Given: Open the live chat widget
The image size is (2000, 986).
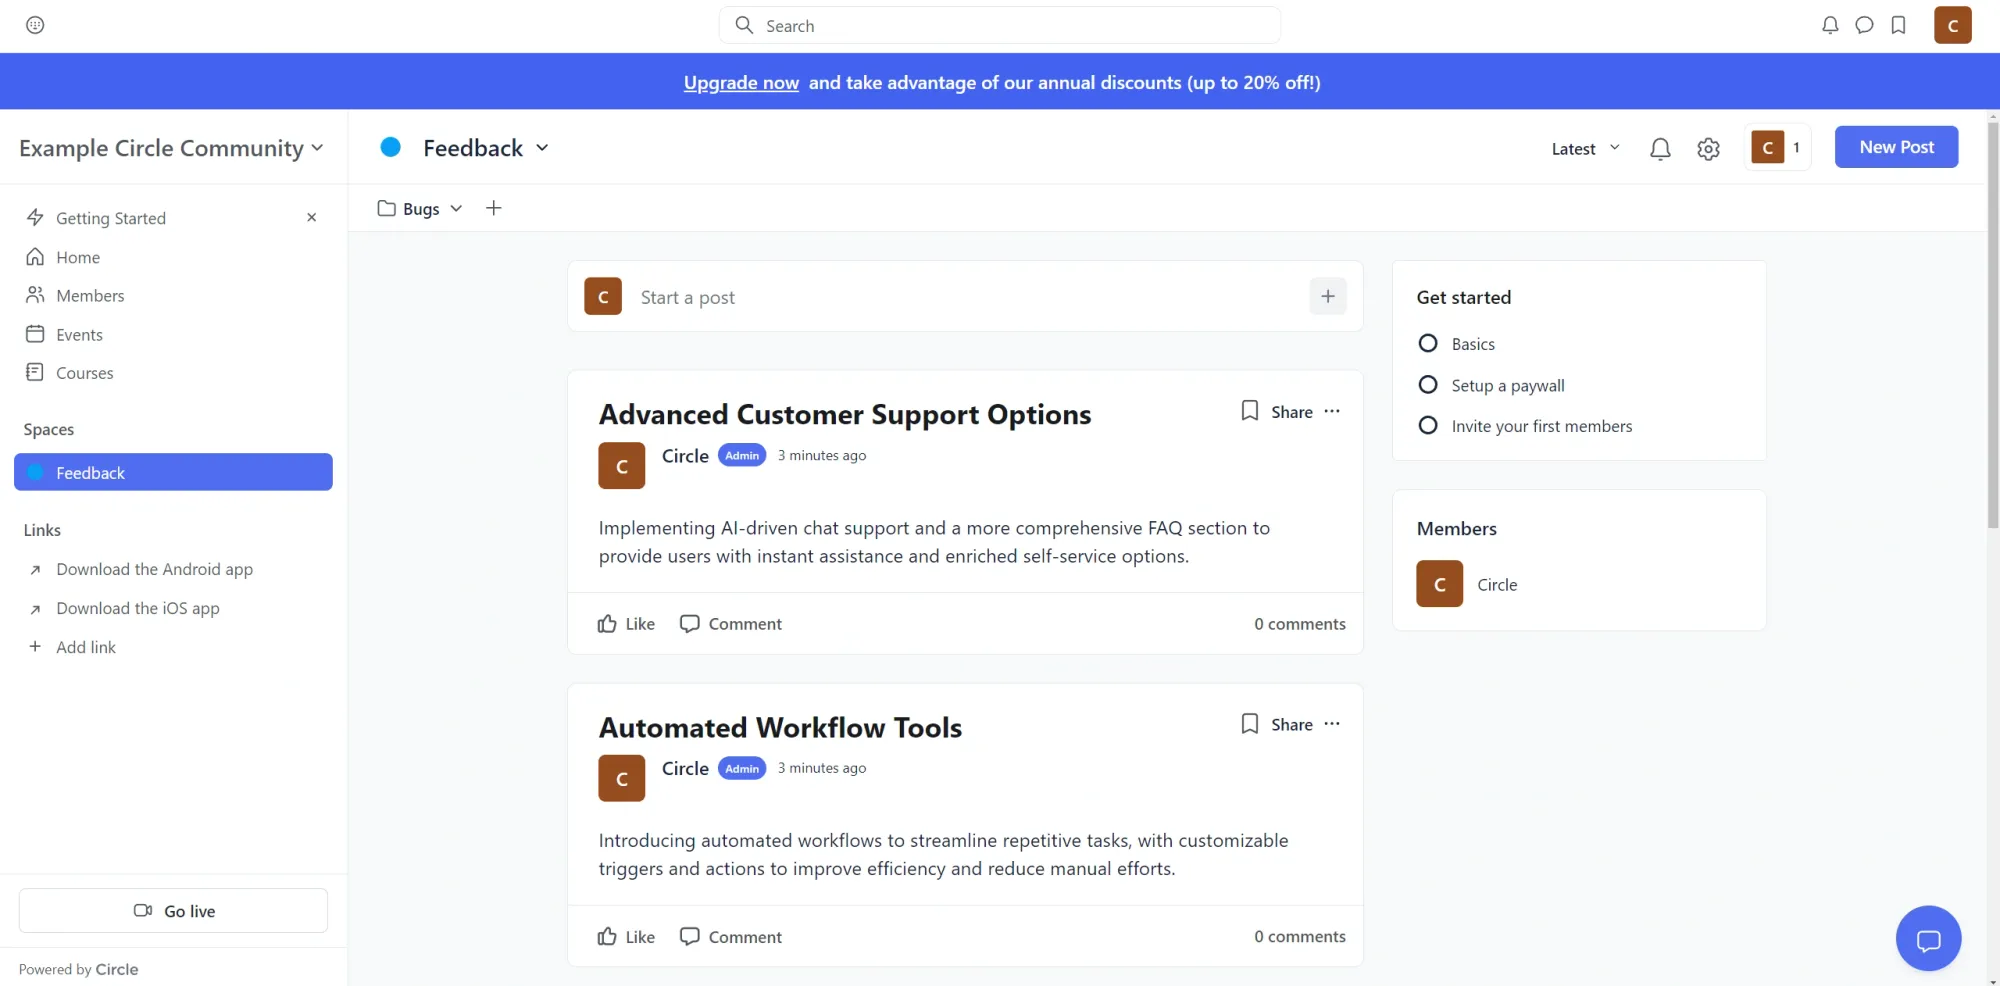Looking at the screenshot, I should [1928, 938].
